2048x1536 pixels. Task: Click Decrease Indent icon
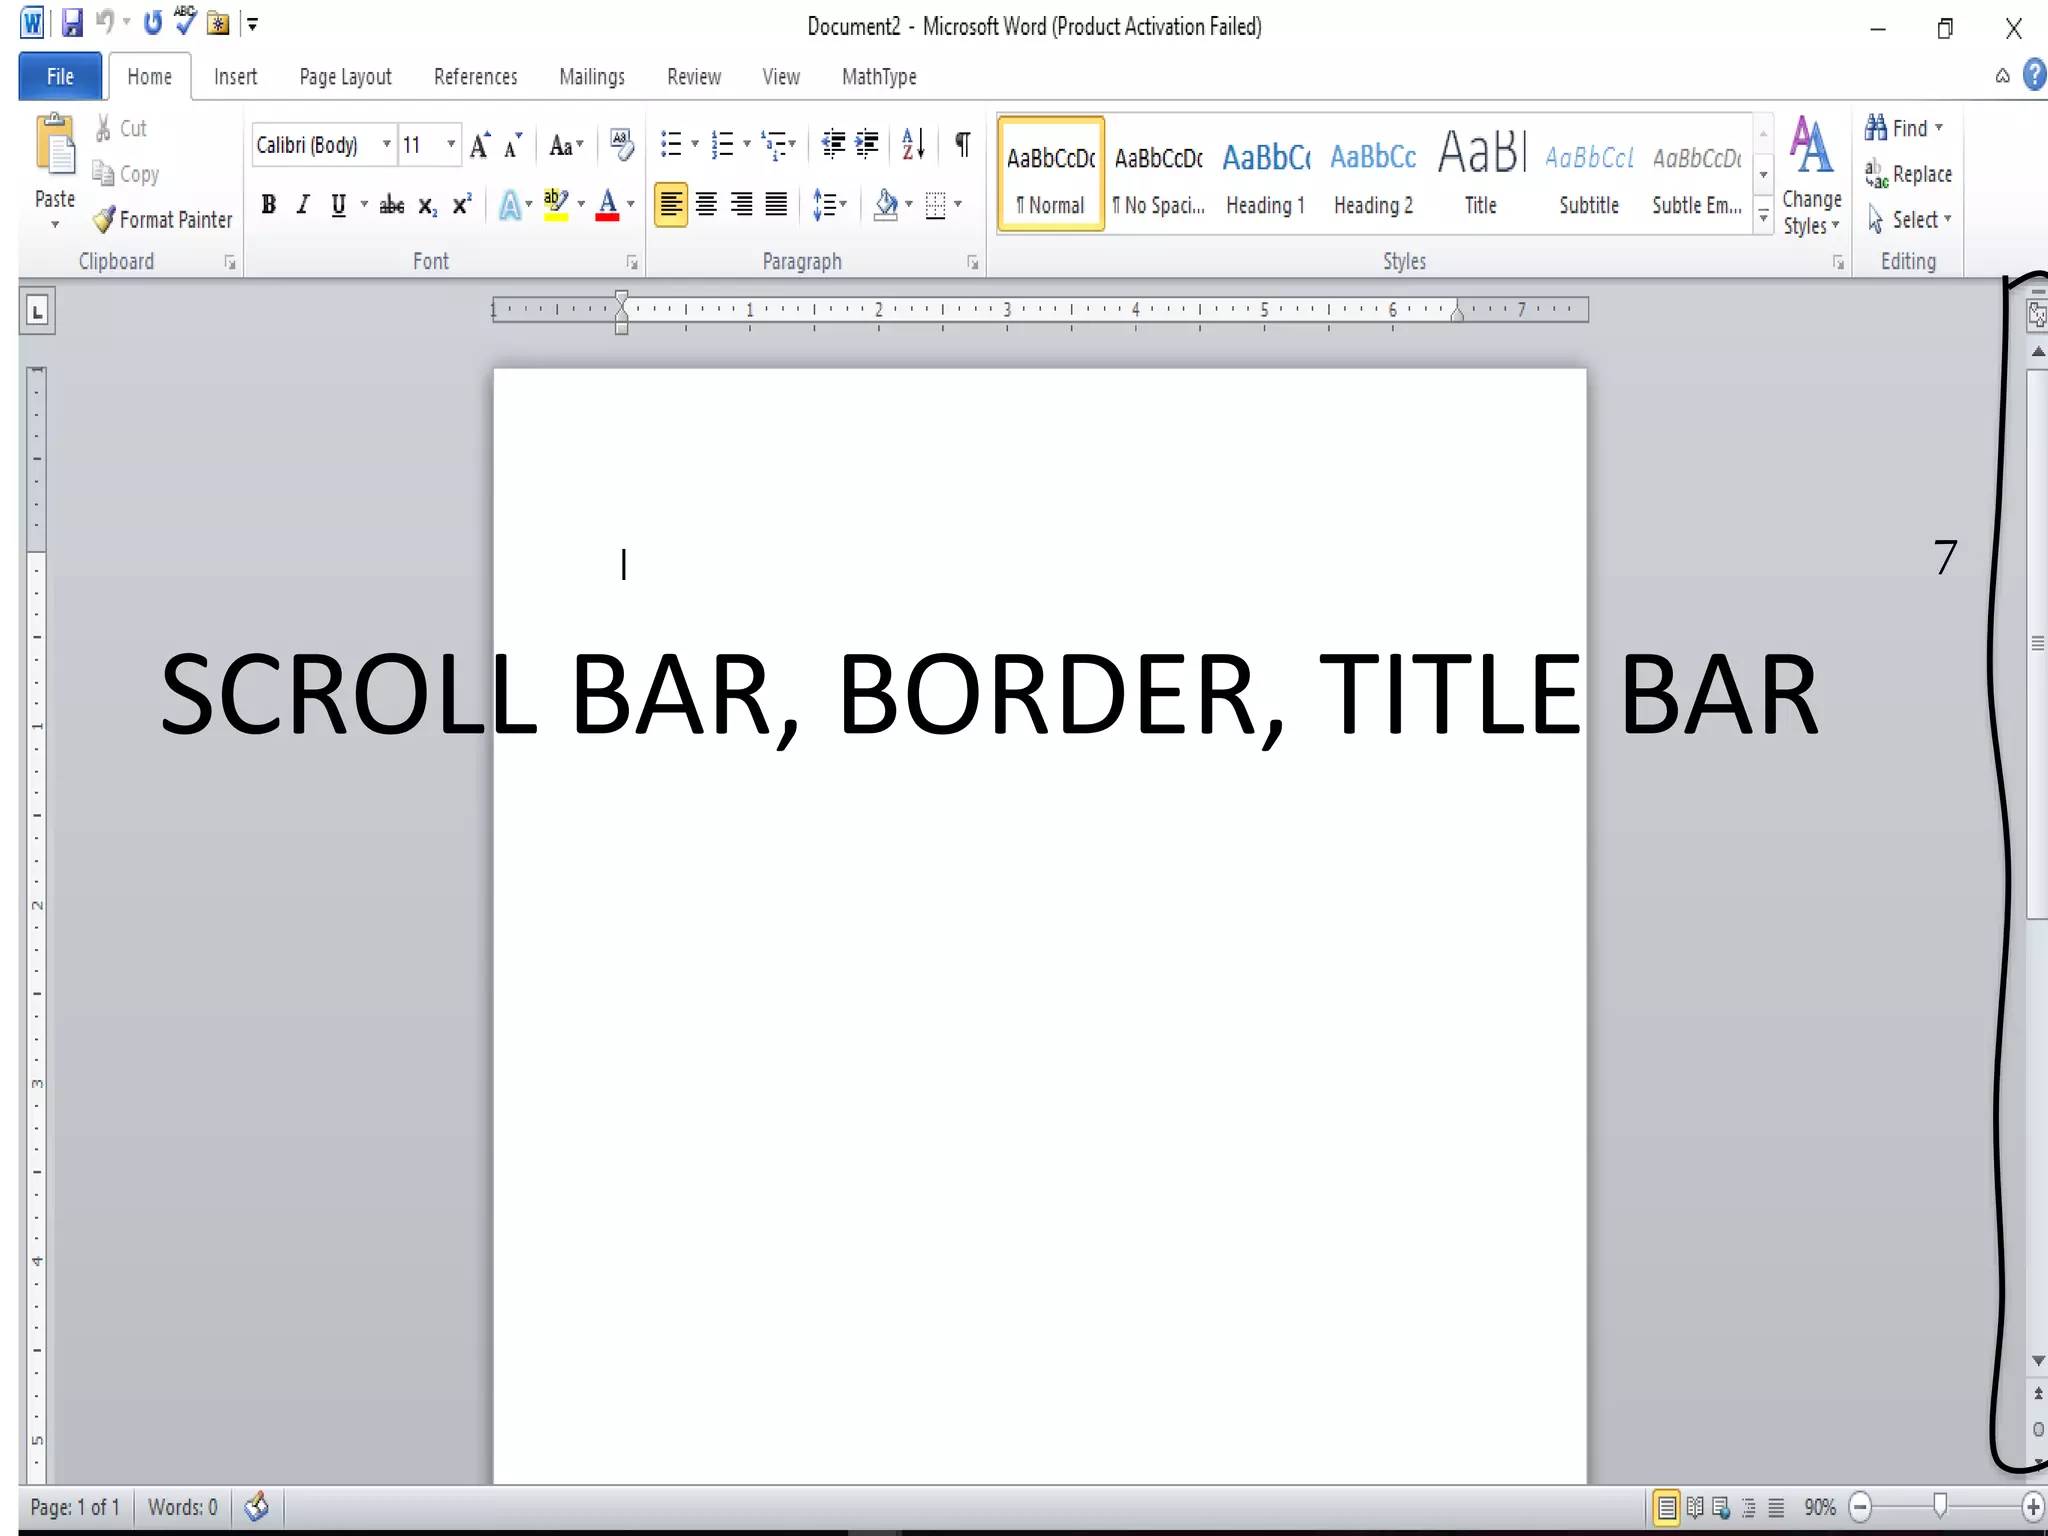(832, 145)
